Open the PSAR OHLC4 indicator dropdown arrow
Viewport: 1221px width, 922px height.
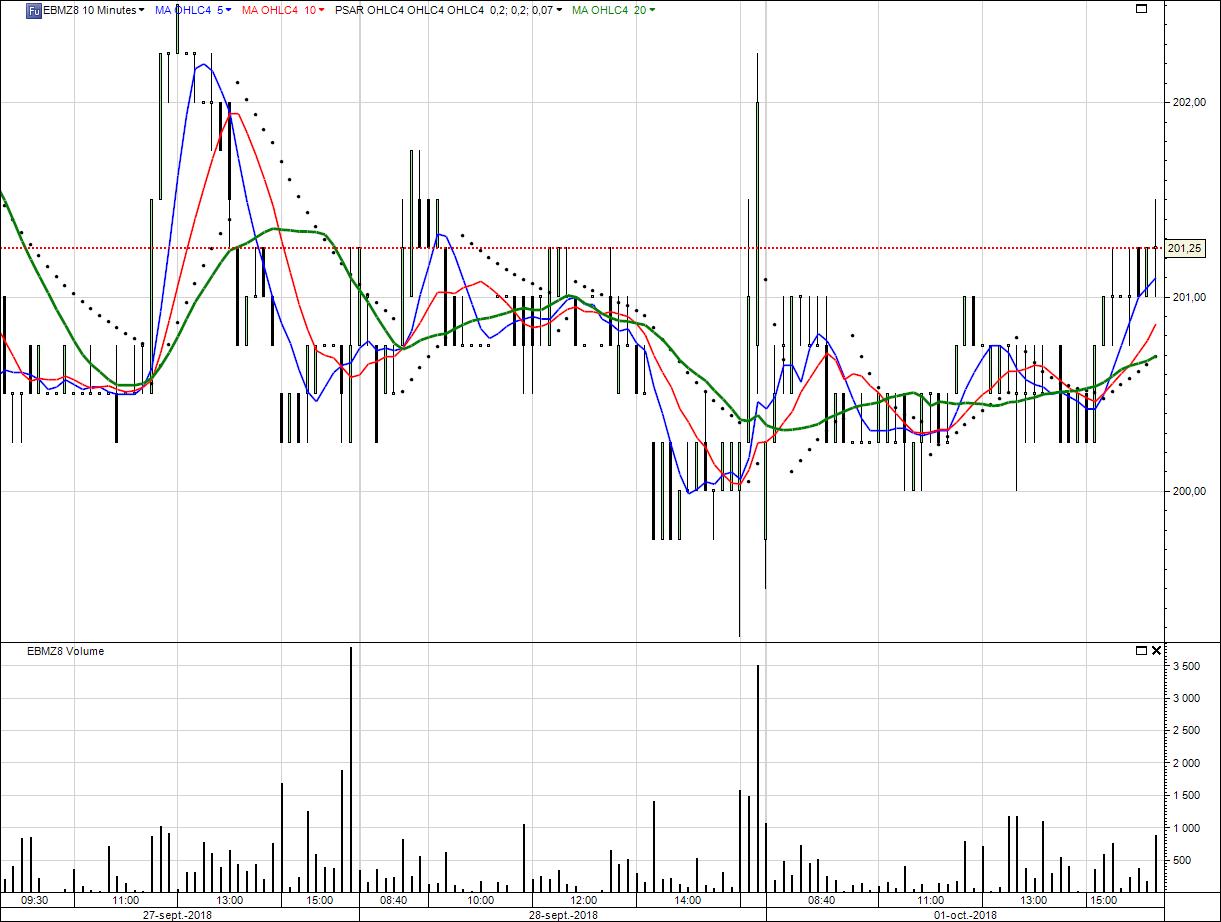click(558, 10)
